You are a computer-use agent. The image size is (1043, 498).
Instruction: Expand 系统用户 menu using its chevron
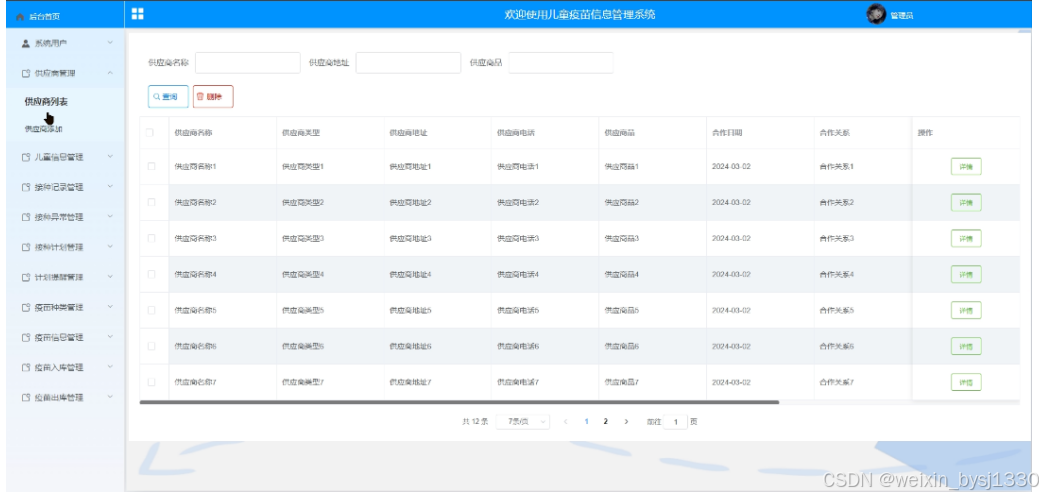(x=110, y=43)
